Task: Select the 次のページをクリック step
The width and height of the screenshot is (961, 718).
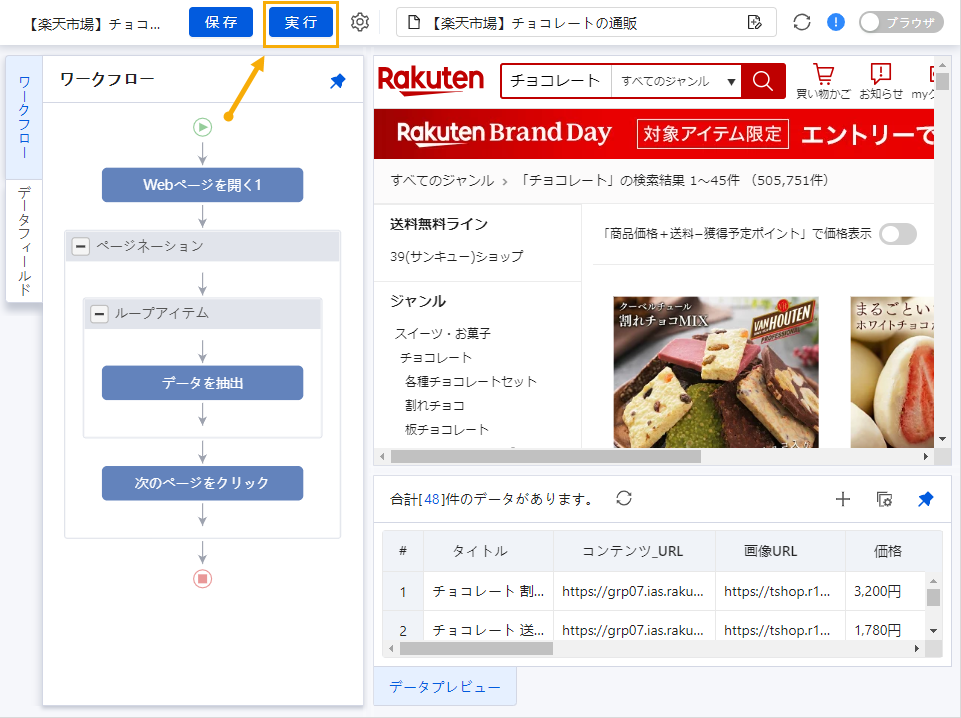Action: pos(202,483)
